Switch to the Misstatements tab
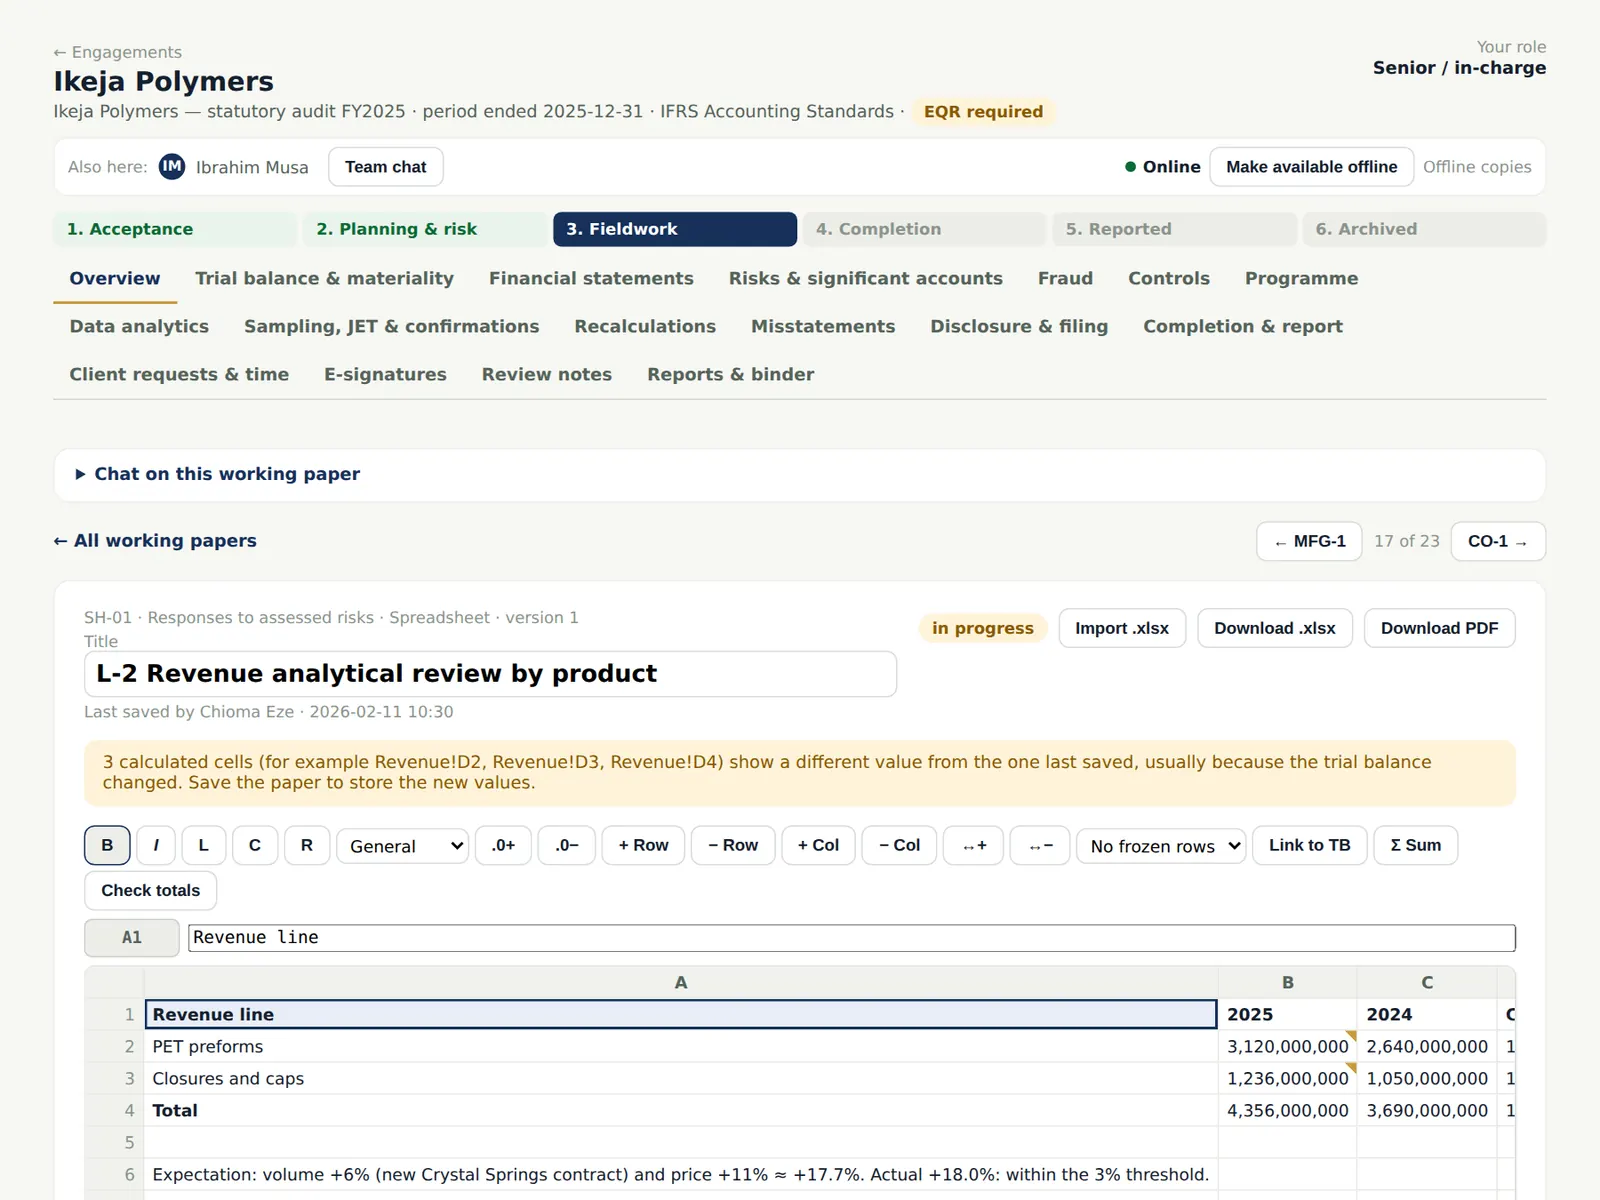 click(x=823, y=326)
